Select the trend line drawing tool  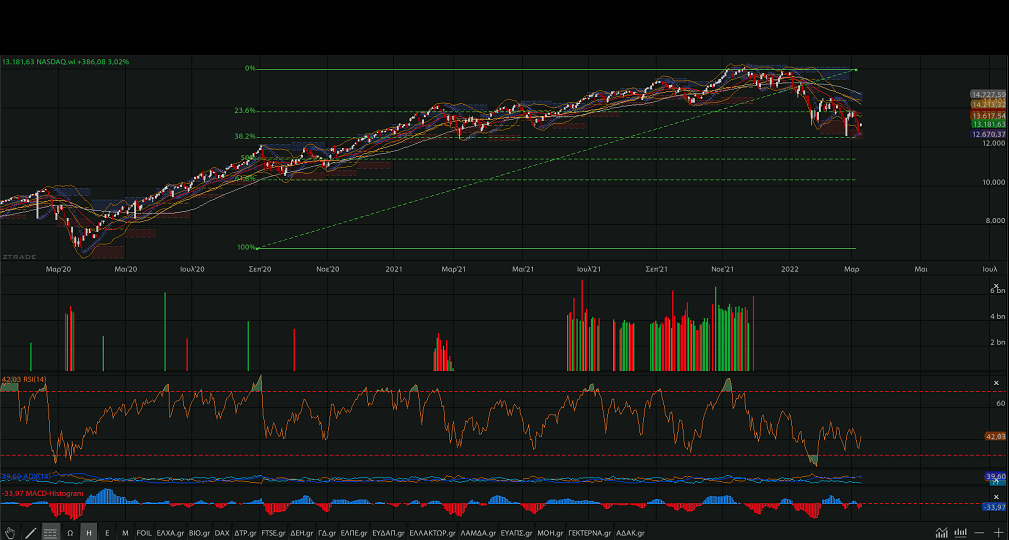[x=31, y=533]
